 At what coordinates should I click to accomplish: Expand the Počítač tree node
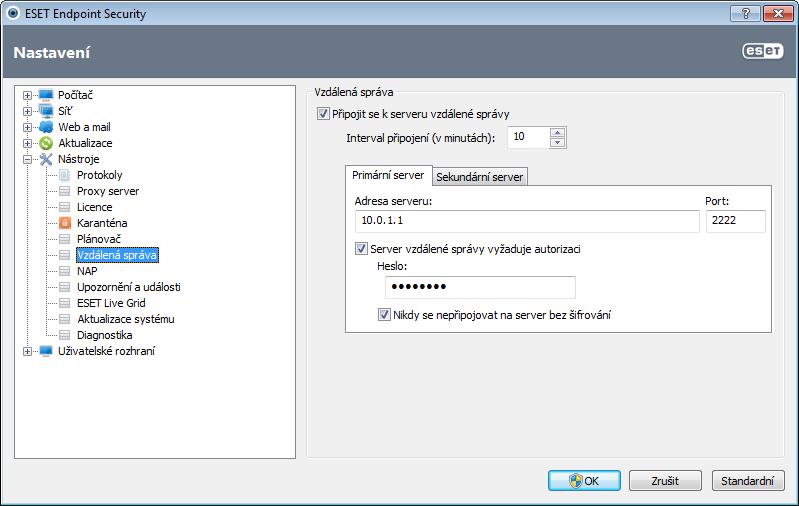tap(28, 95)
